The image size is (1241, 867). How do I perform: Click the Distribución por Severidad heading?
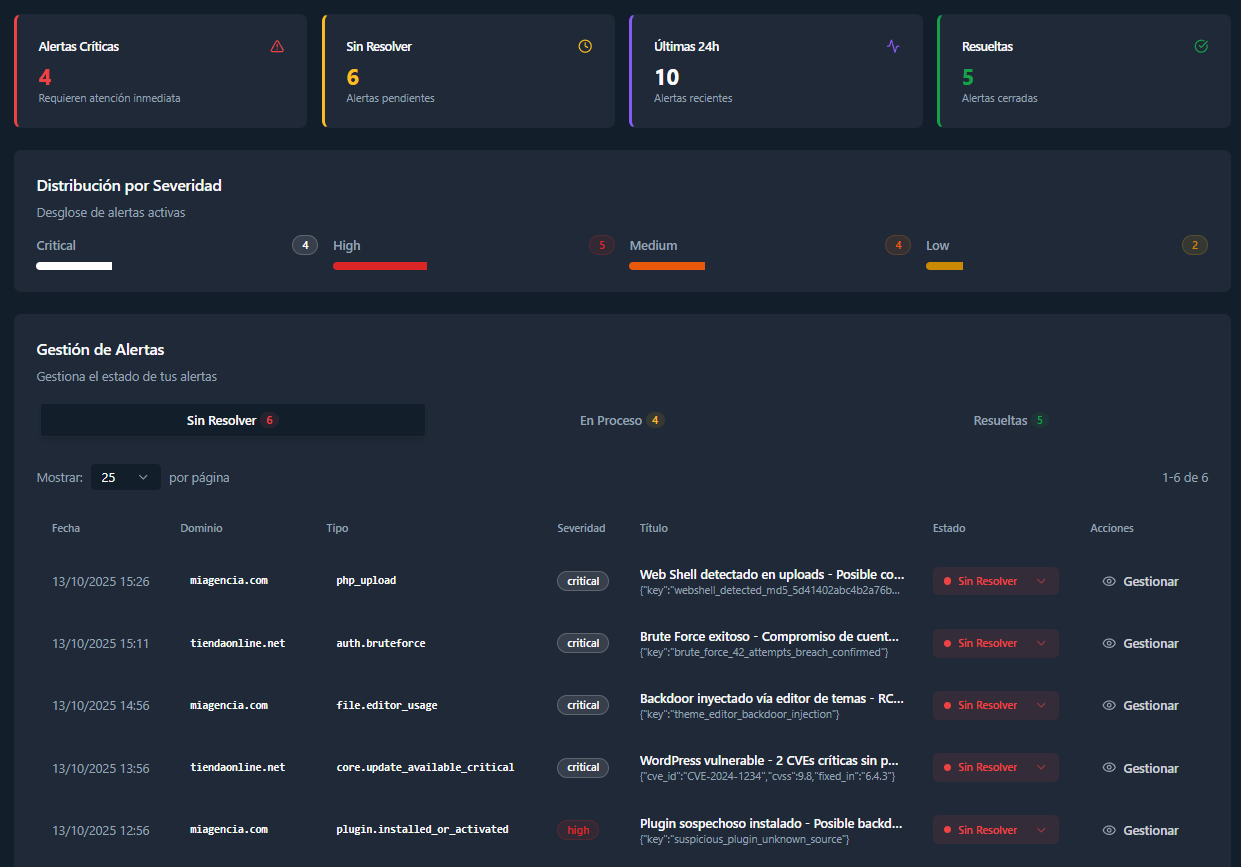[x=129, y=185]
